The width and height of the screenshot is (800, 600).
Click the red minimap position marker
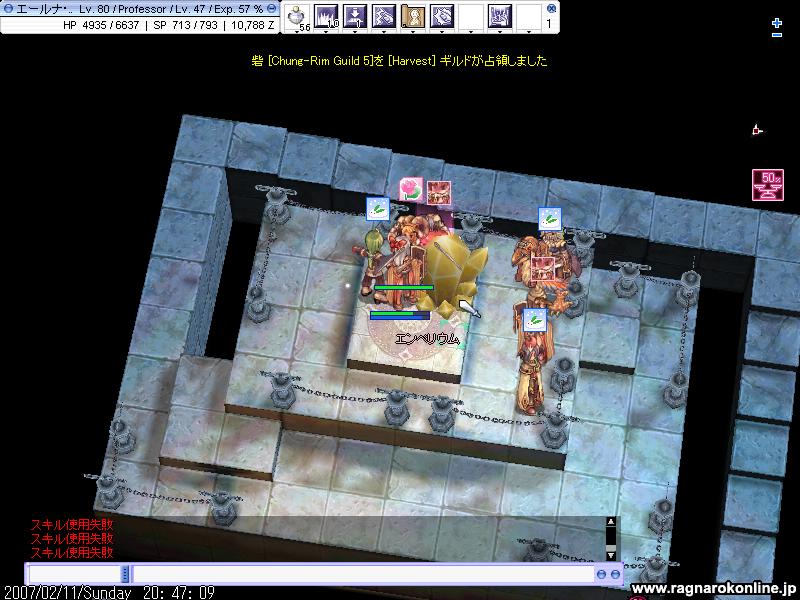pos(757,131)
